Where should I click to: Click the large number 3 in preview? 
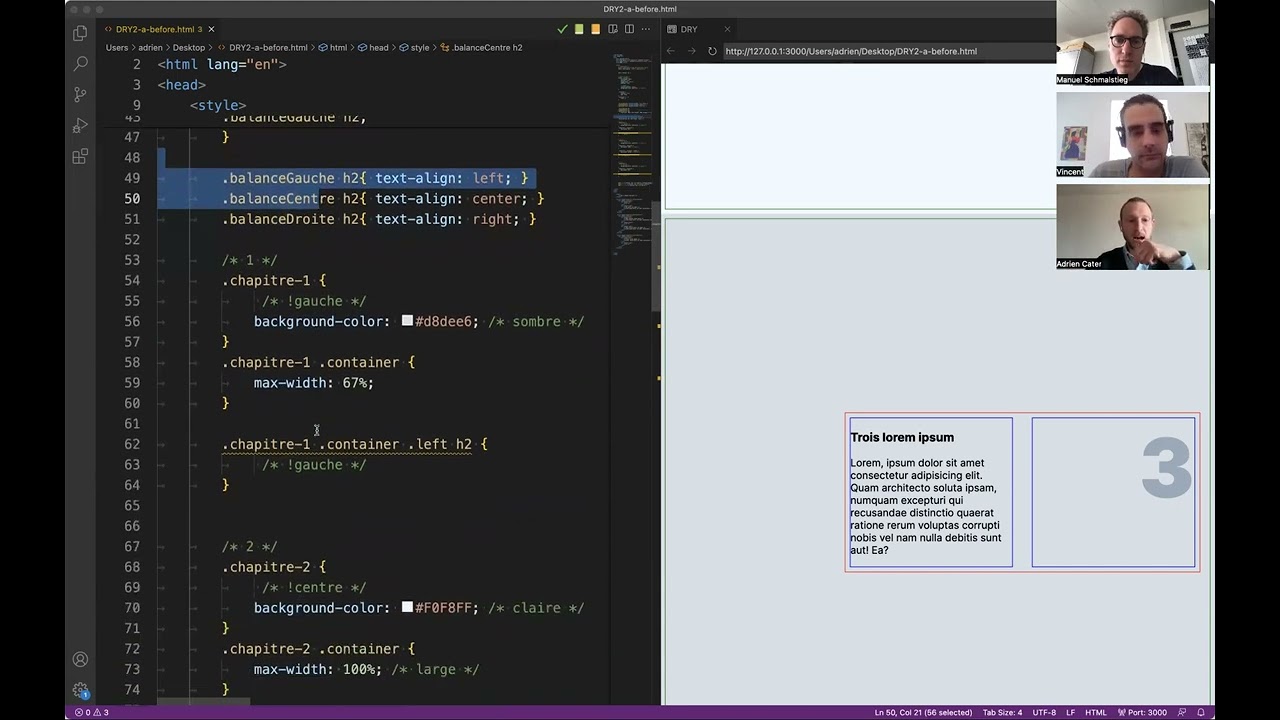click(1167, 467)
